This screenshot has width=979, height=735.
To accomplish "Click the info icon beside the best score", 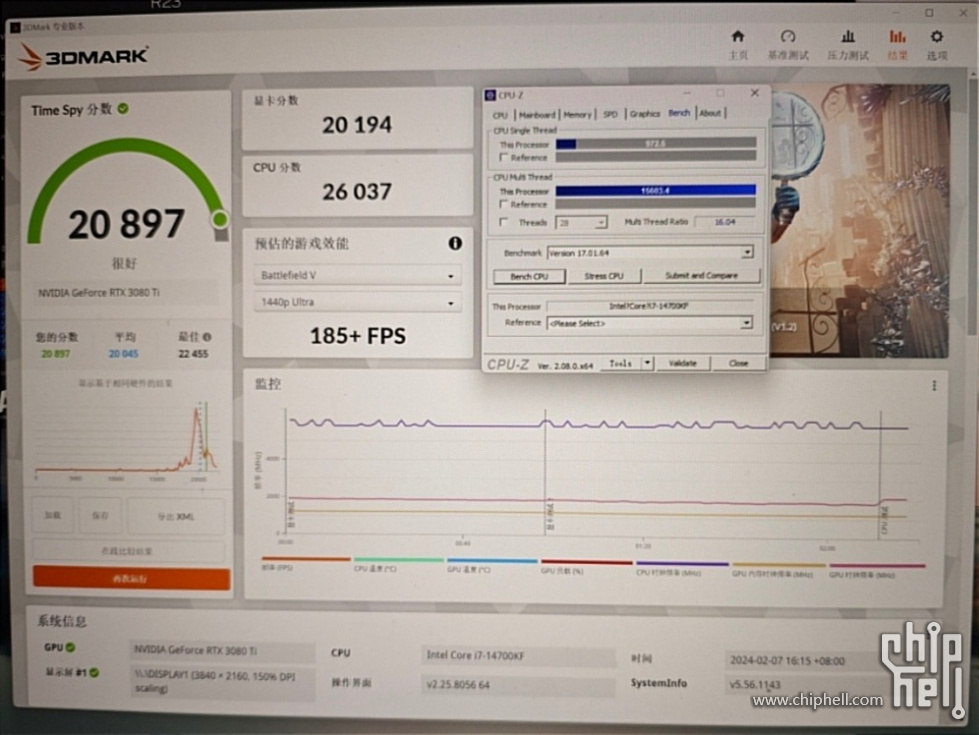I will tap(207, 337).
